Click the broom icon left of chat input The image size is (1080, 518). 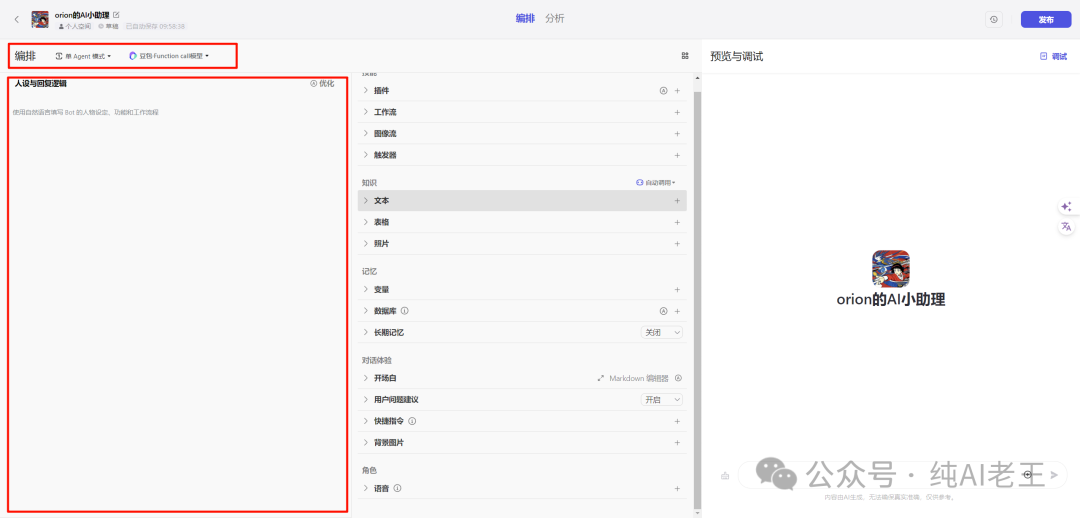pyautogui.click(x=725, y=475)
